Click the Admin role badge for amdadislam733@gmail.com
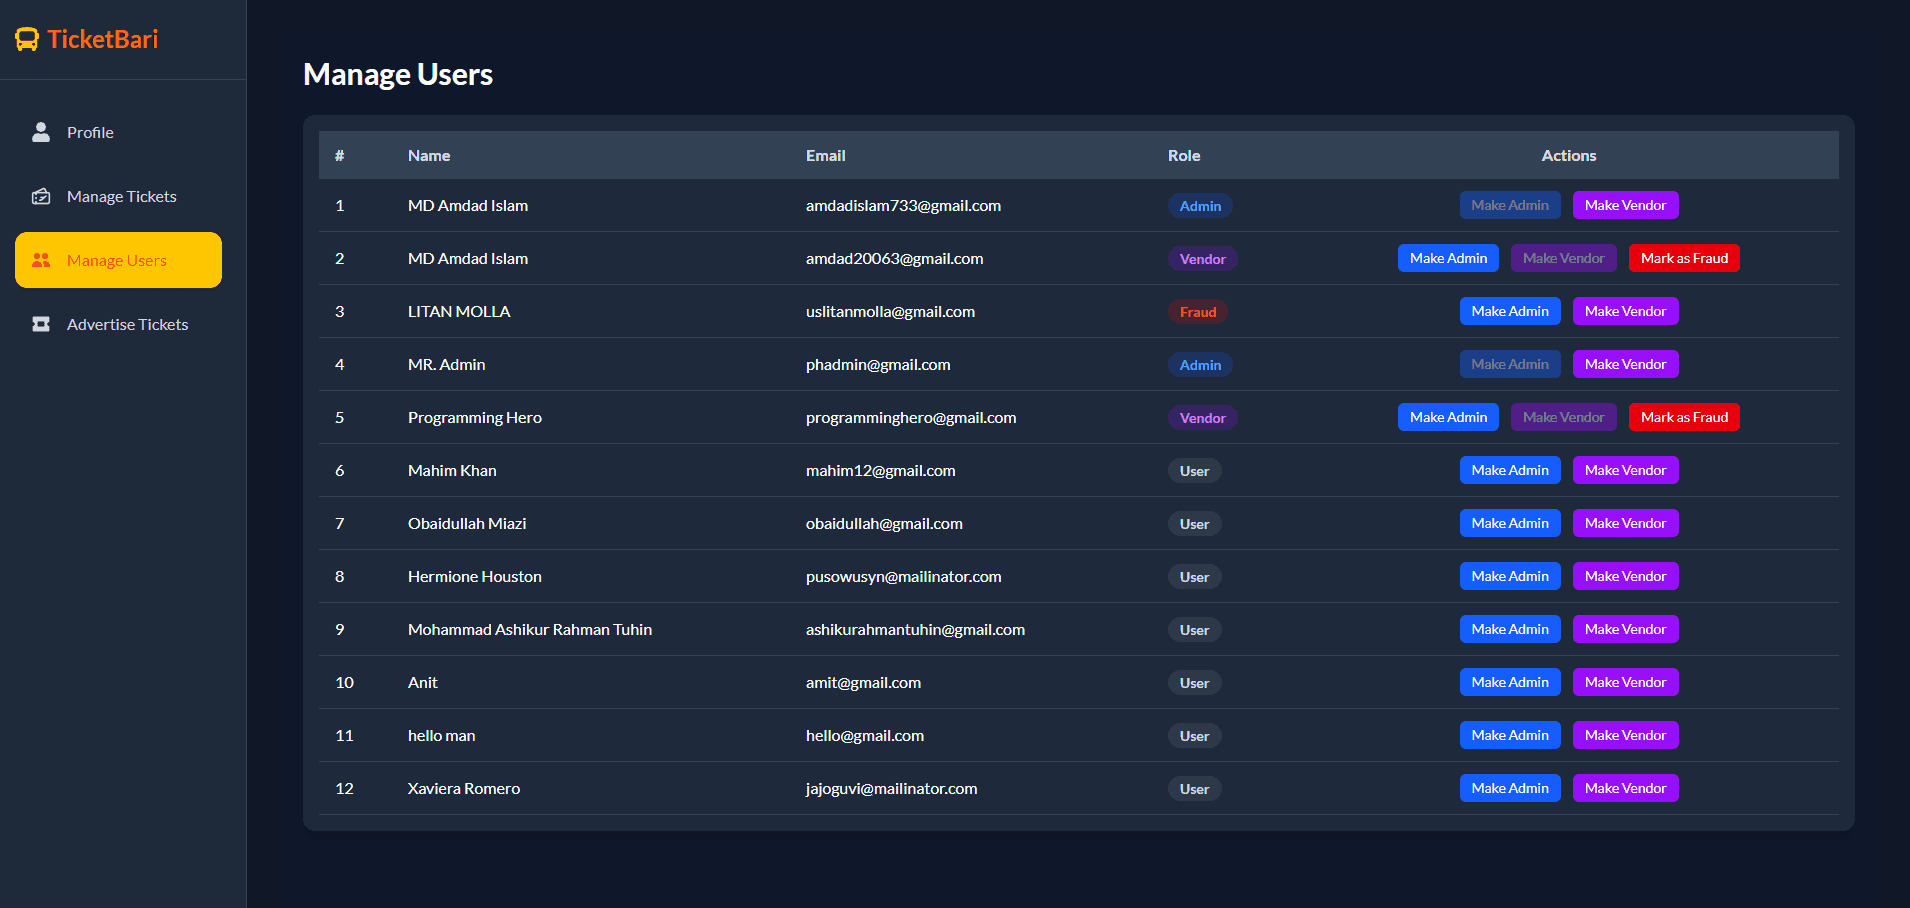Screen dimensions: 1910x908 tap(1200, 206)
